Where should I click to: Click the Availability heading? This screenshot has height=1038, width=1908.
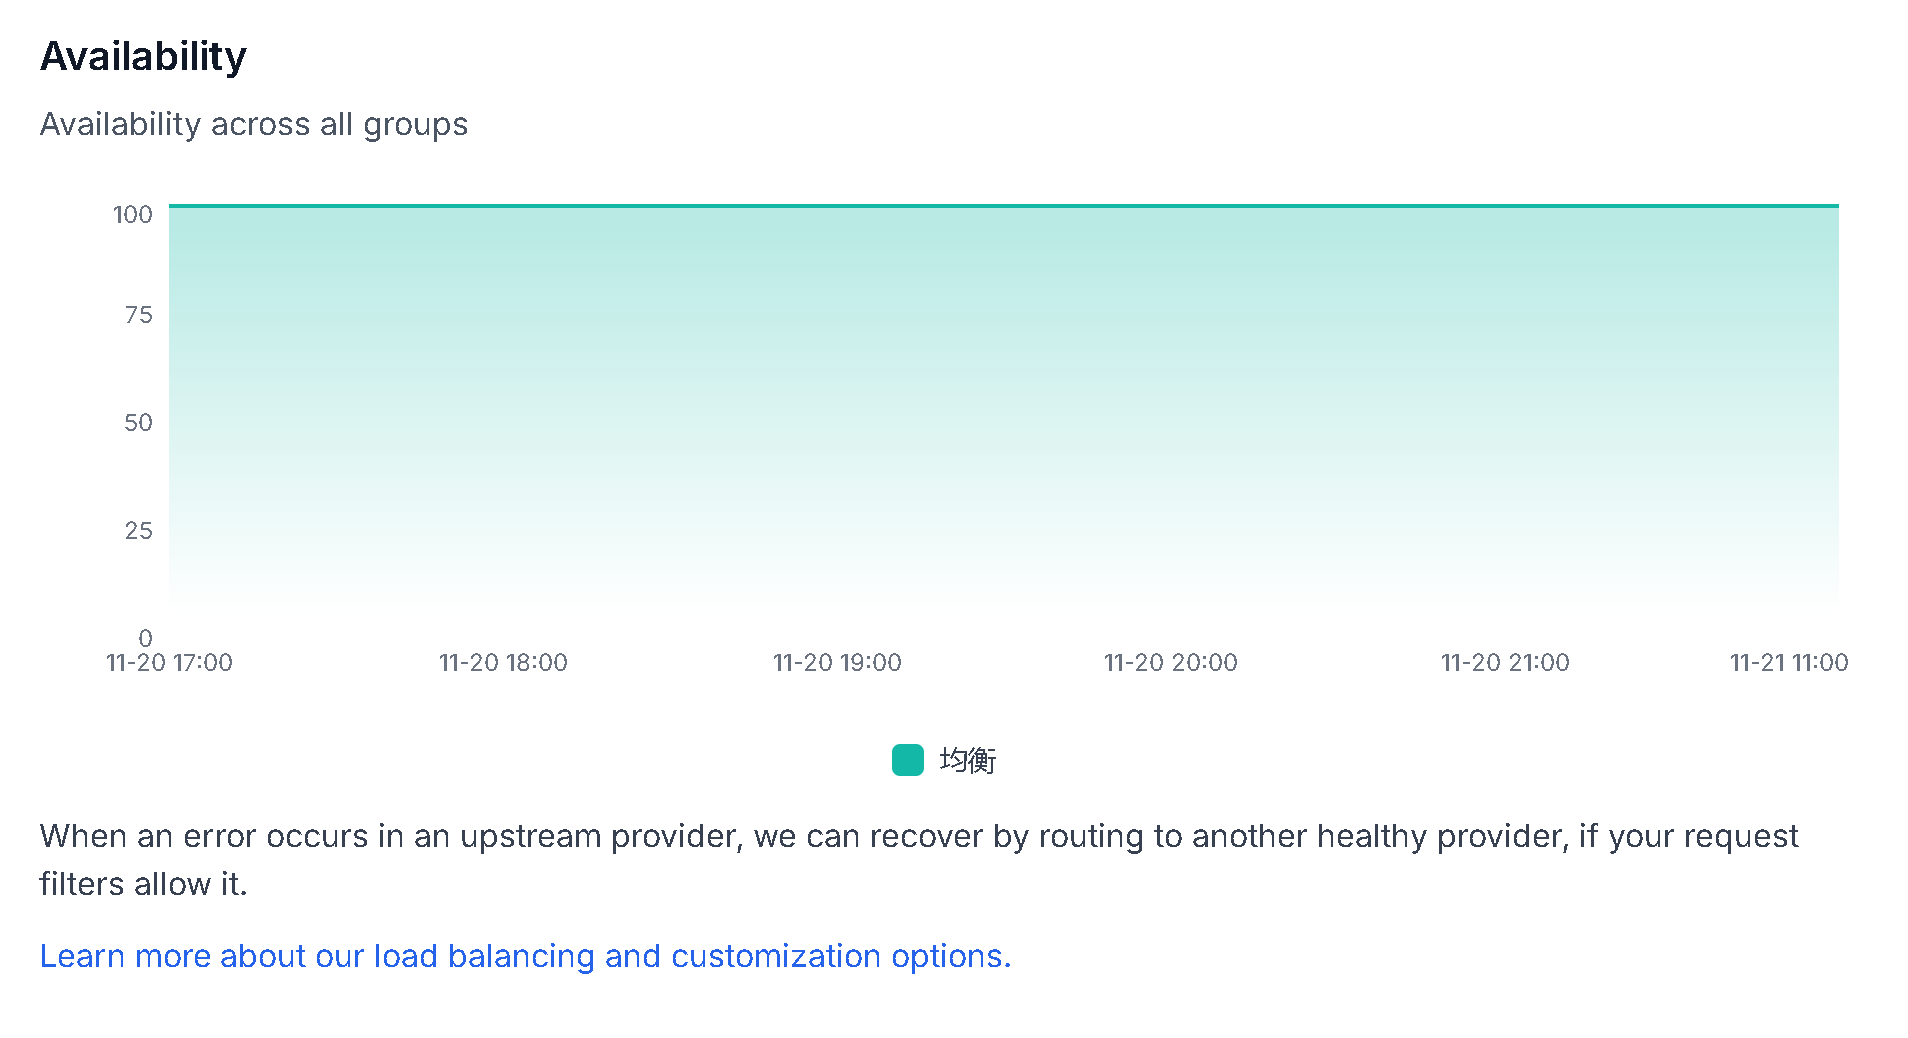pyautogui.click(x=143, y=56)
